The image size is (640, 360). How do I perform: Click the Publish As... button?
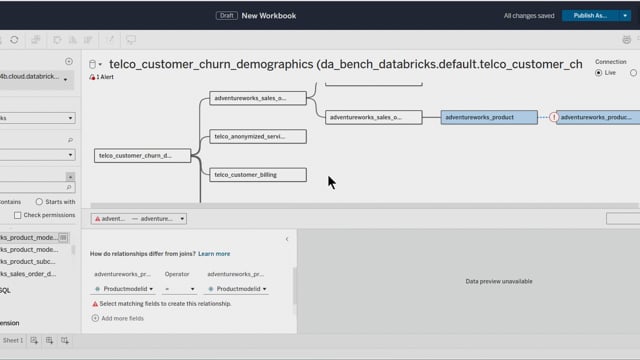coord(590,16)
